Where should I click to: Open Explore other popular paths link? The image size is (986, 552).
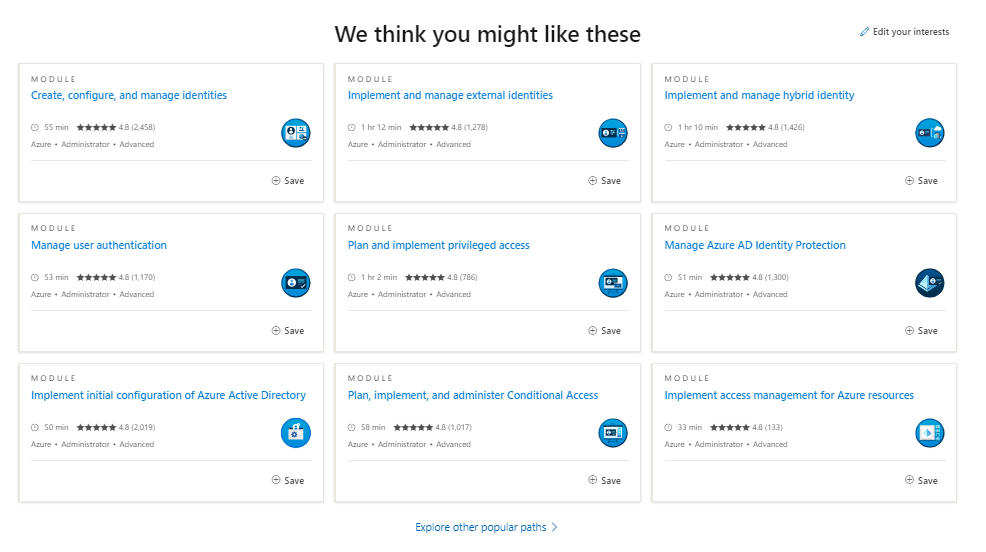point(486,527)
